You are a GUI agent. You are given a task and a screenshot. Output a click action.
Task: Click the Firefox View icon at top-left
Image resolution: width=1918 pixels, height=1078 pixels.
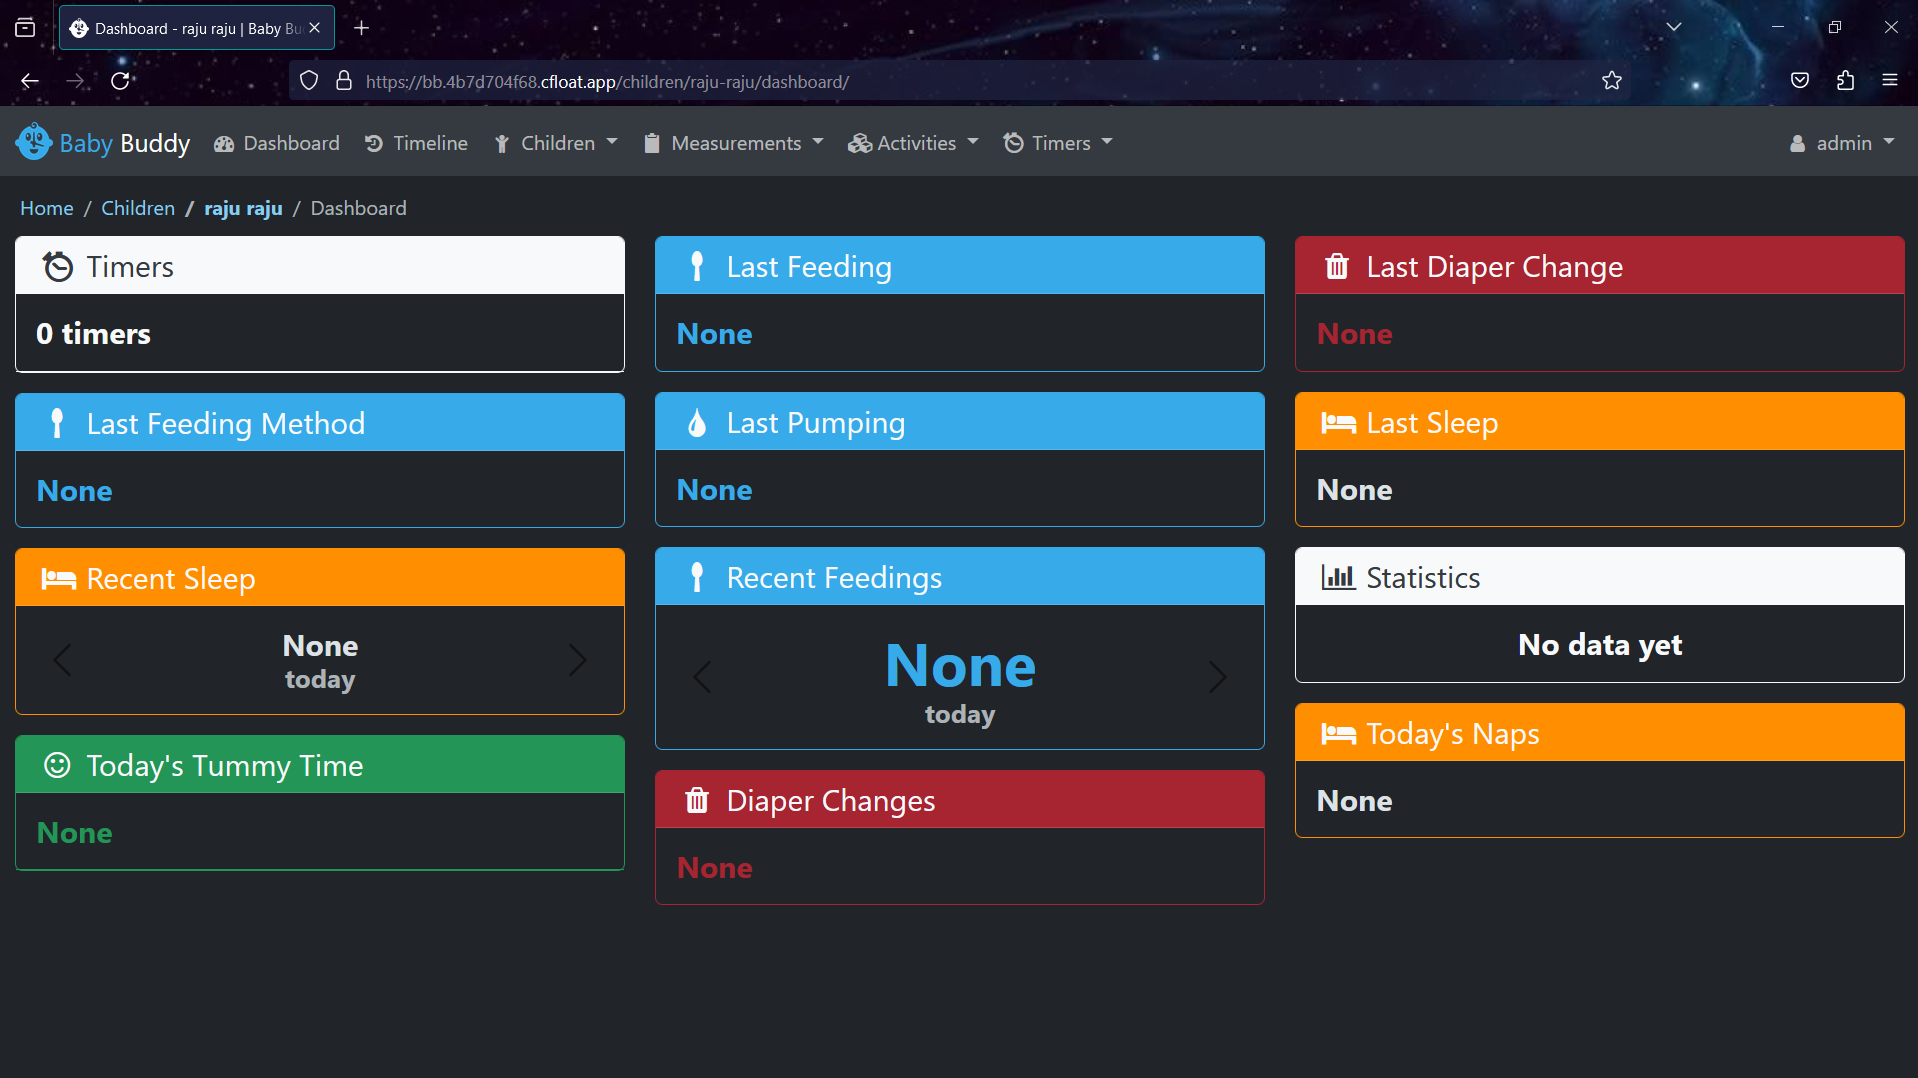(25, 28)
